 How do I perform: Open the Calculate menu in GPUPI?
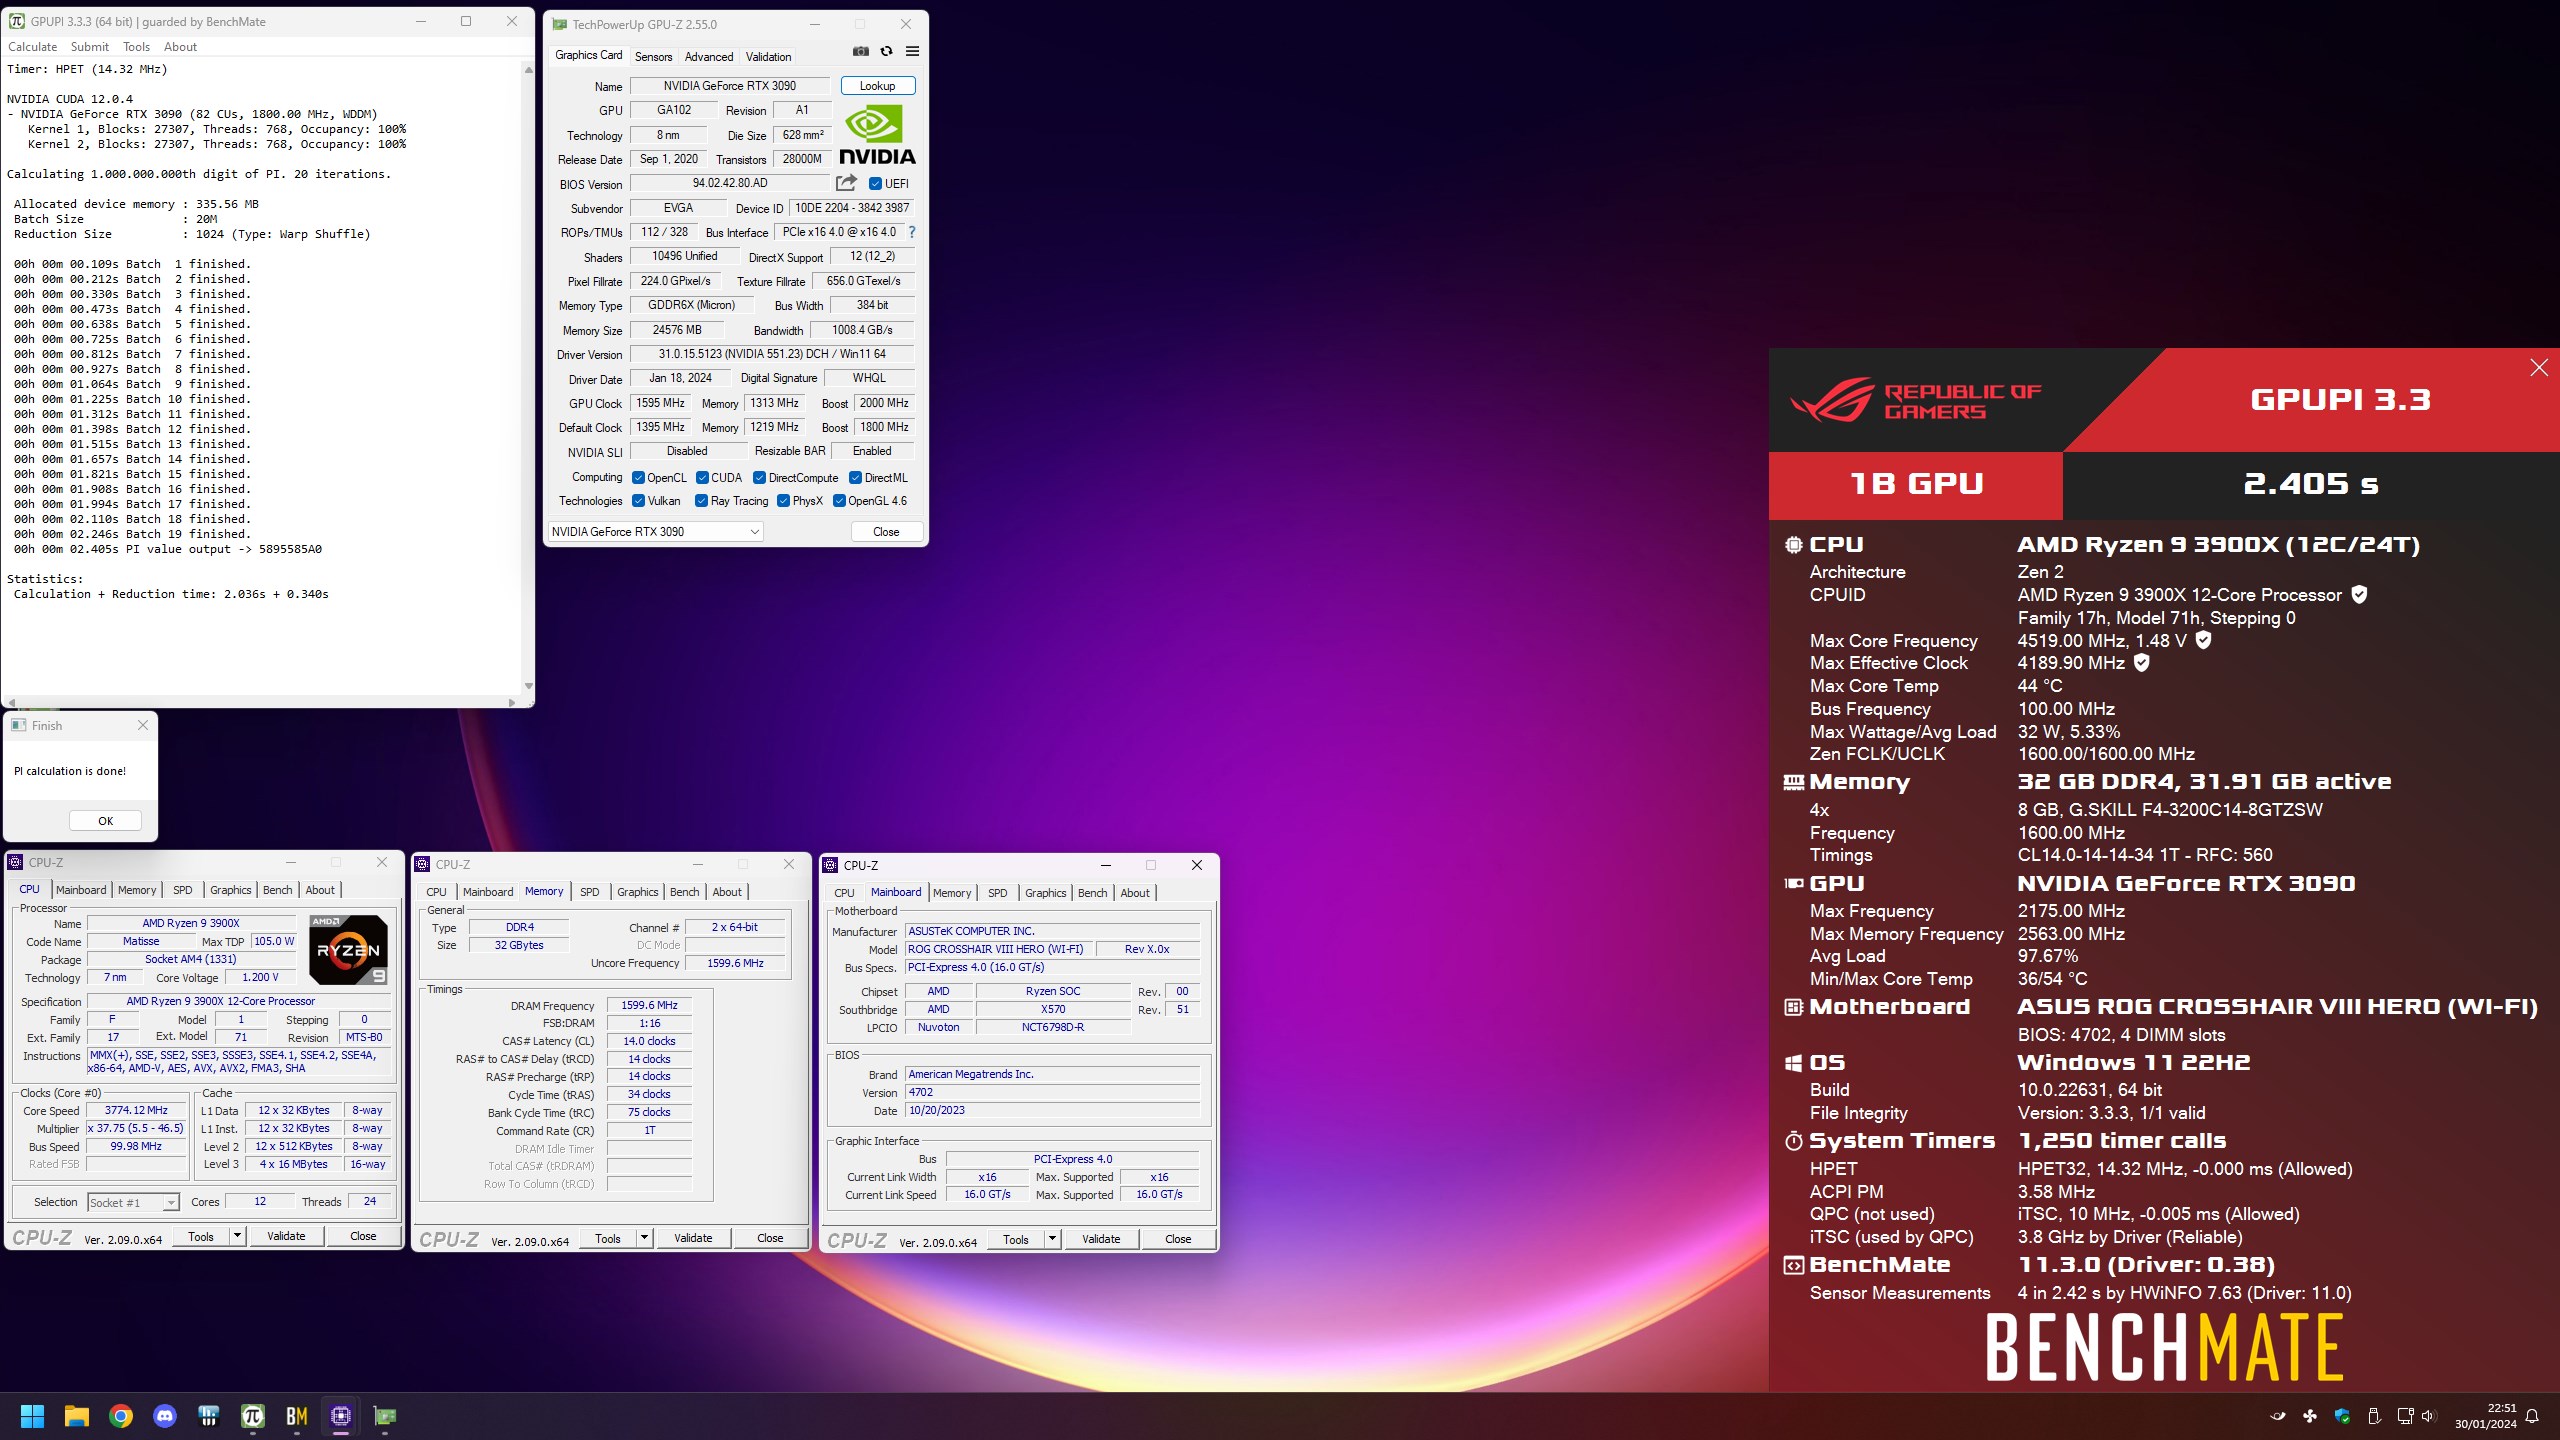tap(33, 47)
